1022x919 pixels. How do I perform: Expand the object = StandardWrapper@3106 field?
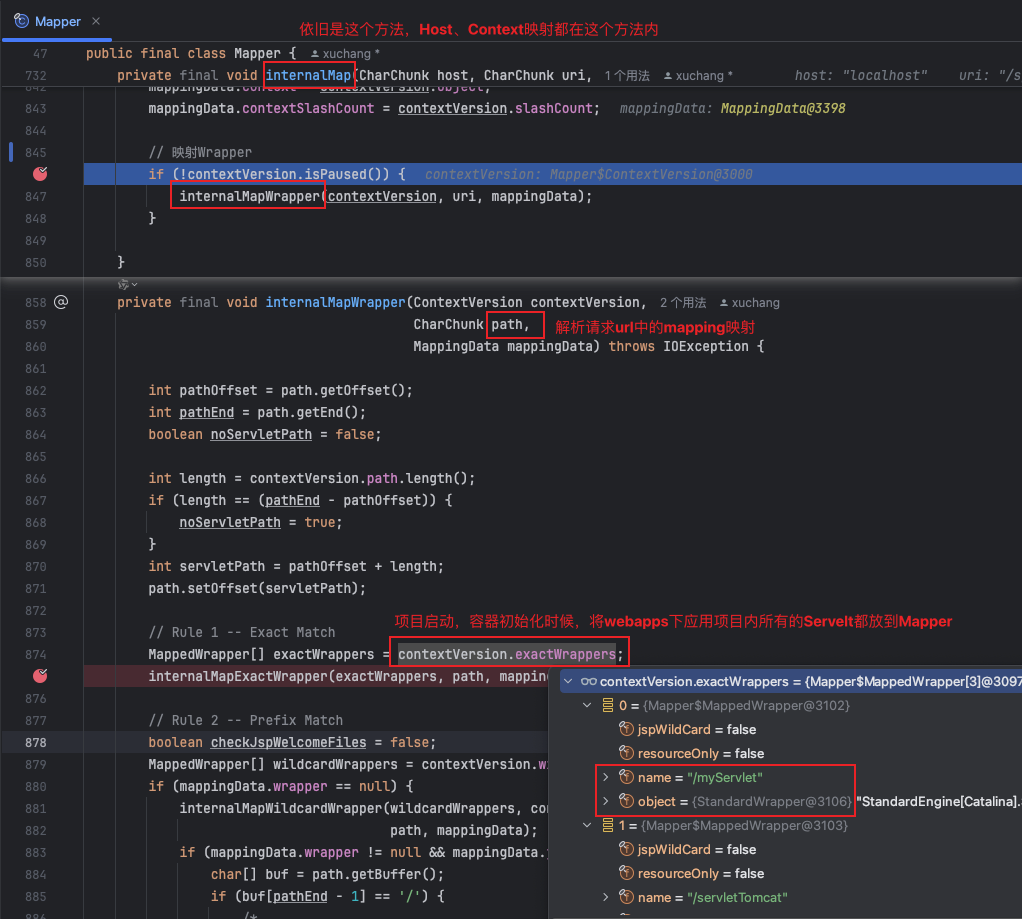606,801
